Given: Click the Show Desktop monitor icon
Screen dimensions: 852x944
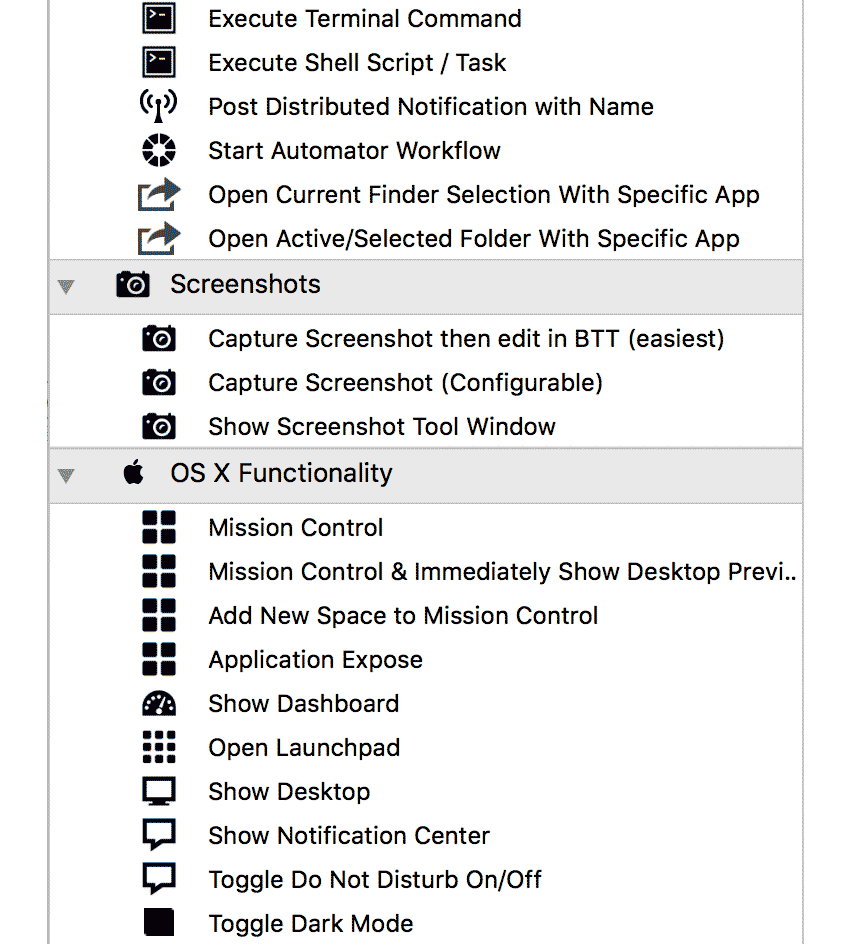Looking at the screenshot, I should 159,791.
